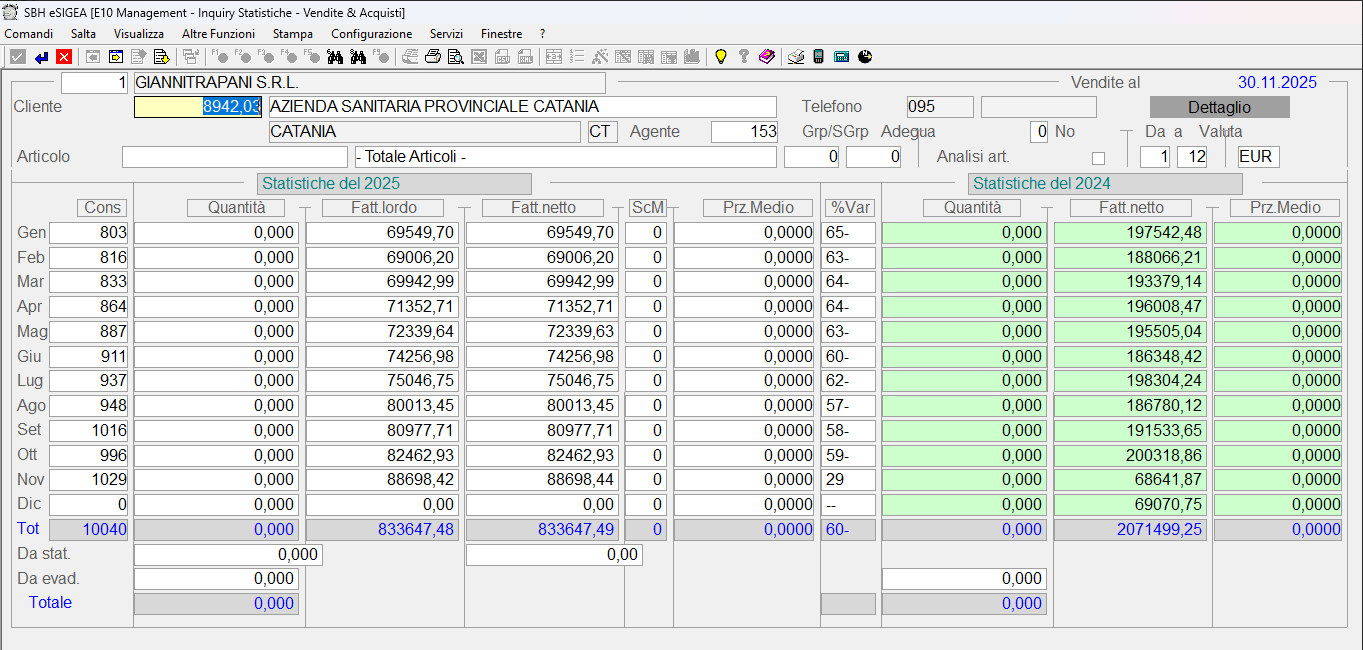Toggle the Analisi art. checkbox
This screenshot has width=1363, height=650.
pos(1098,158)
